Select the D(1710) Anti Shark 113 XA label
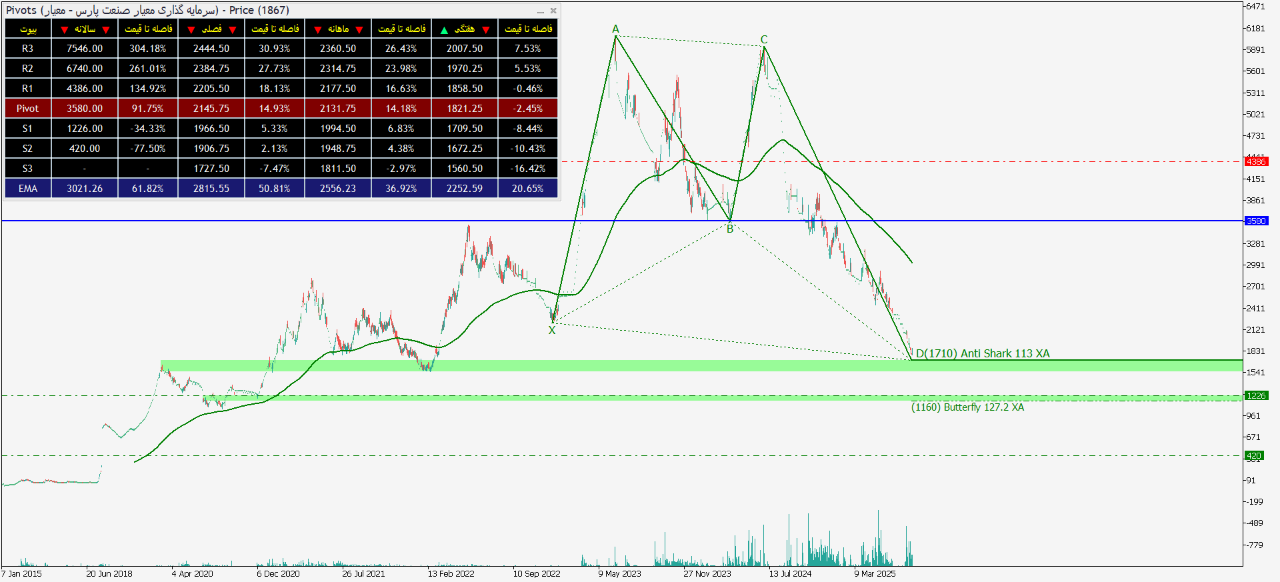Screen dimensions: 1280x582 pos(982,354)
